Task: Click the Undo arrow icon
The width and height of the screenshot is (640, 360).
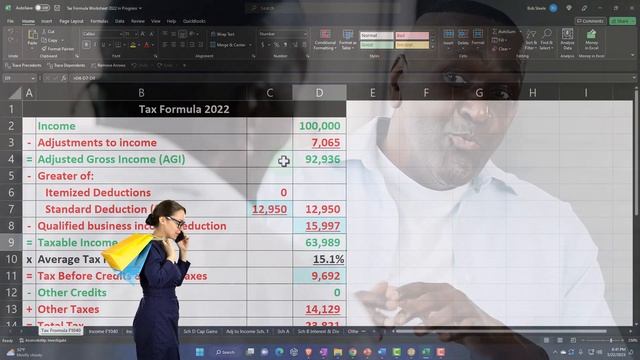Action: (11, 31)
